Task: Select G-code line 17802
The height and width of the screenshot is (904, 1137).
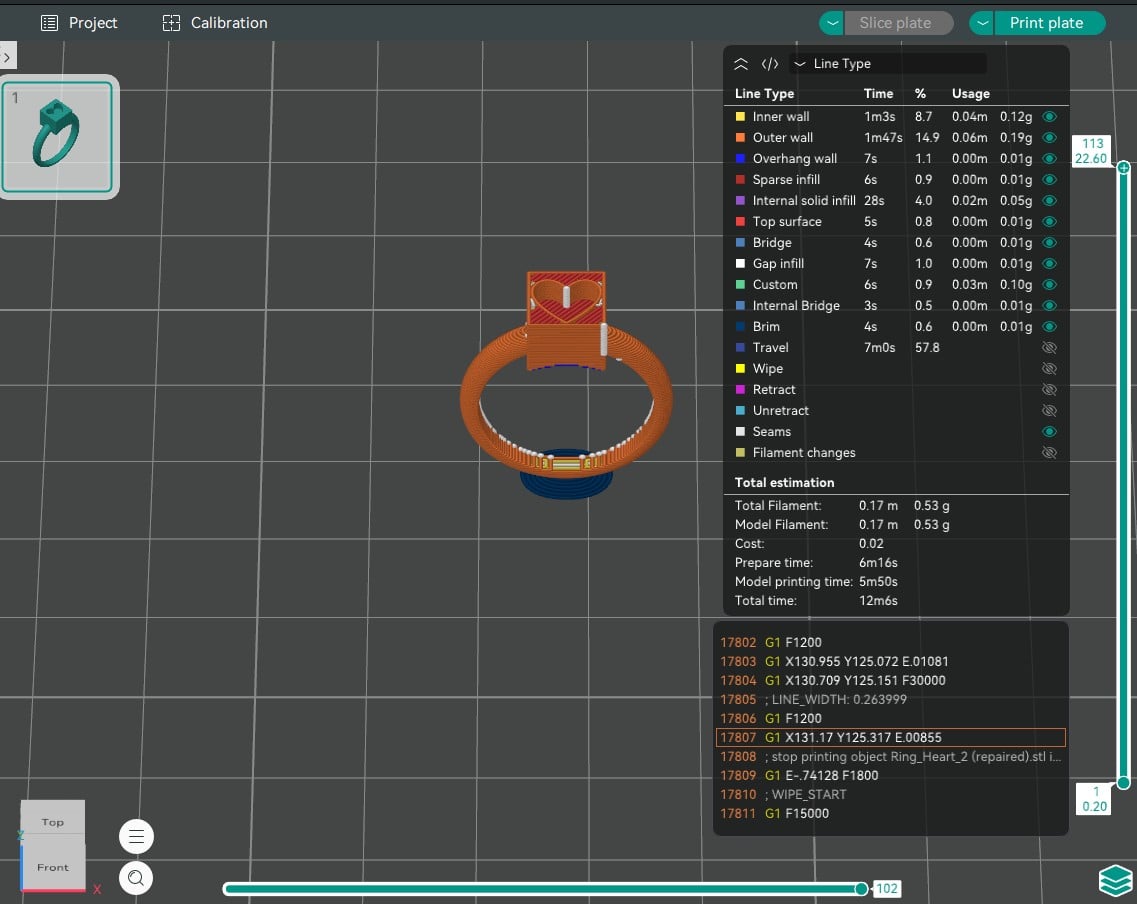Action: (890, 642)
